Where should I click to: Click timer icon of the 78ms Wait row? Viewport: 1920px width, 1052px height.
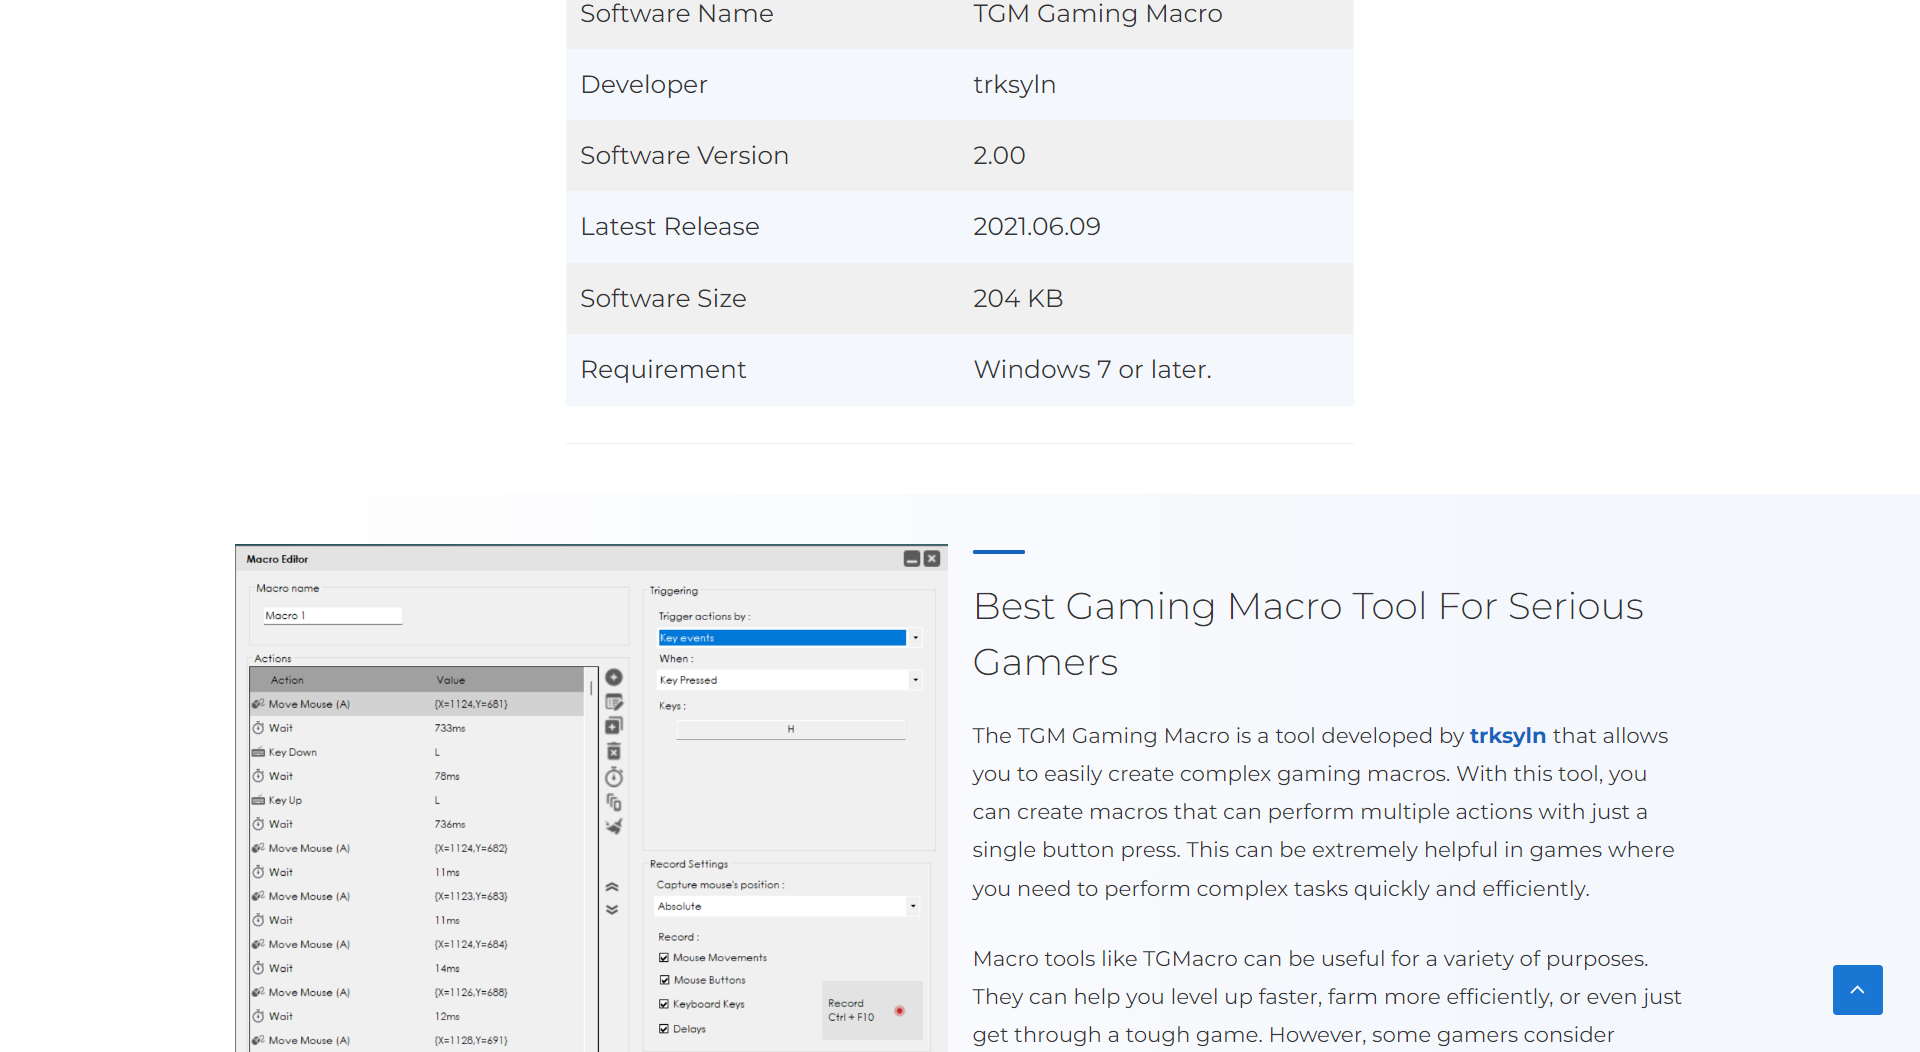tap(258, 776)
